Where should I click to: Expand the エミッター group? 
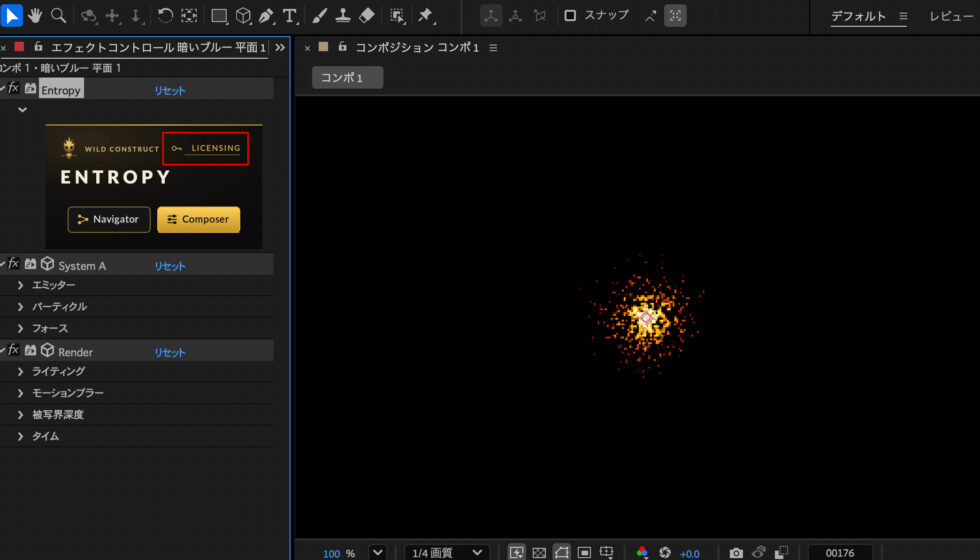[x=20, y=285]
